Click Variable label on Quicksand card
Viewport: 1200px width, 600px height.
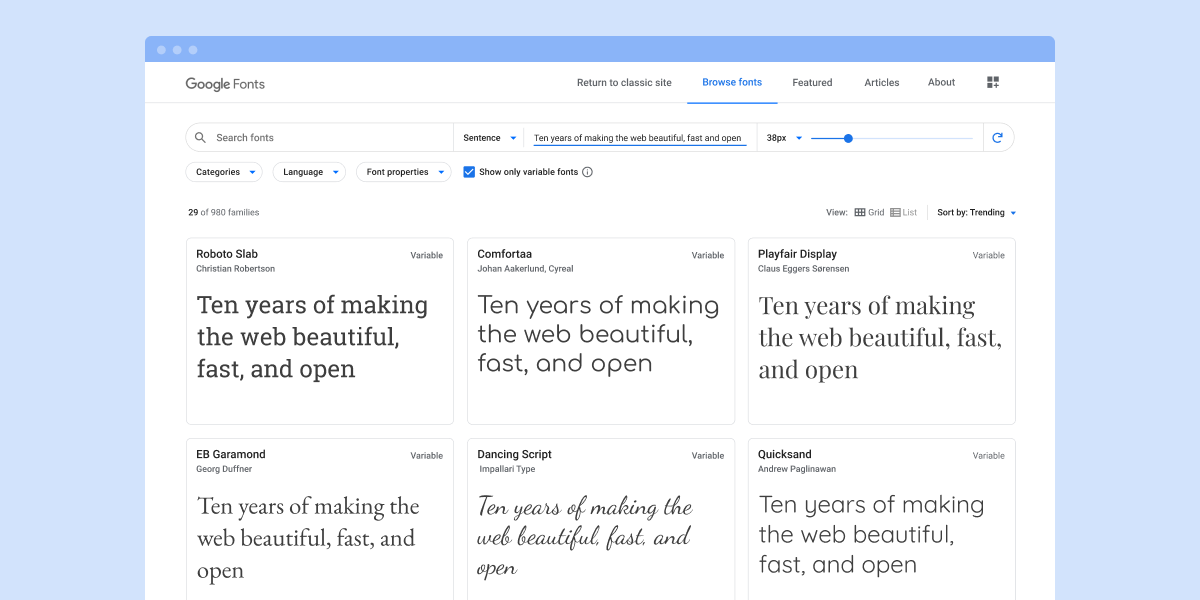[988, 456]
